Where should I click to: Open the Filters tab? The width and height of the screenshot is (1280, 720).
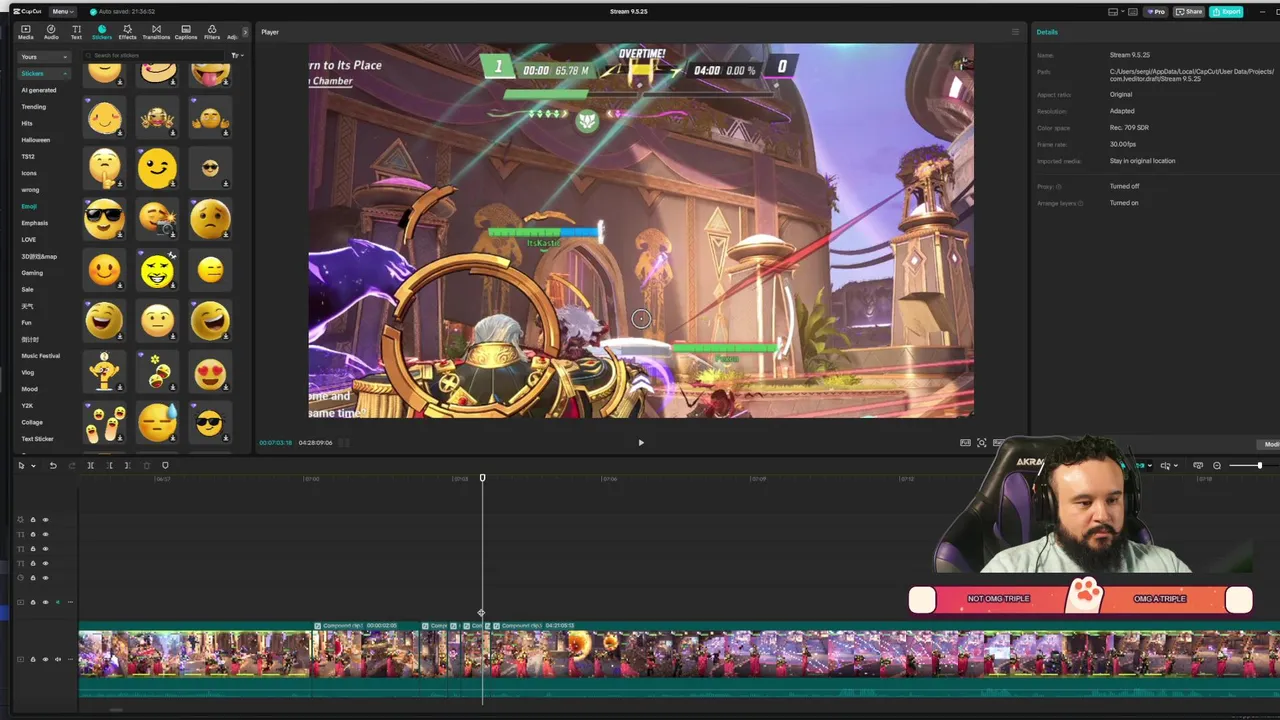pos(212,32)
